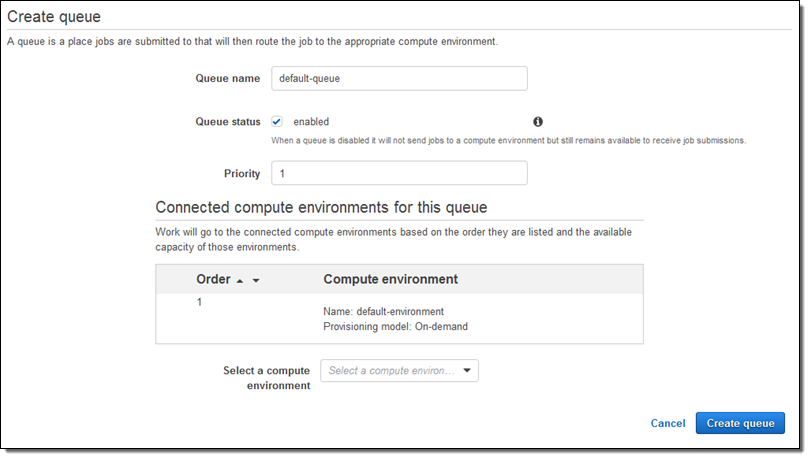This screenshot has height=459, width=810.
Task: Click the compute environment dropdown caret arrow
Action: (467, 371)
